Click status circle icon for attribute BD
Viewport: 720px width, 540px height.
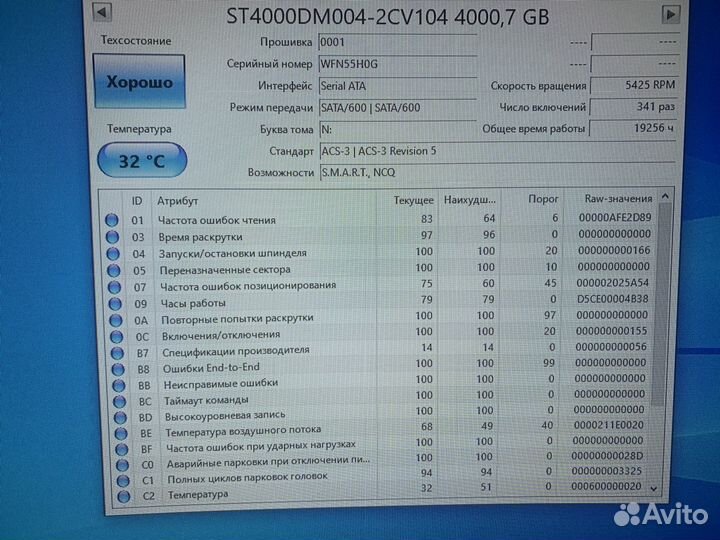click(120, 417)
